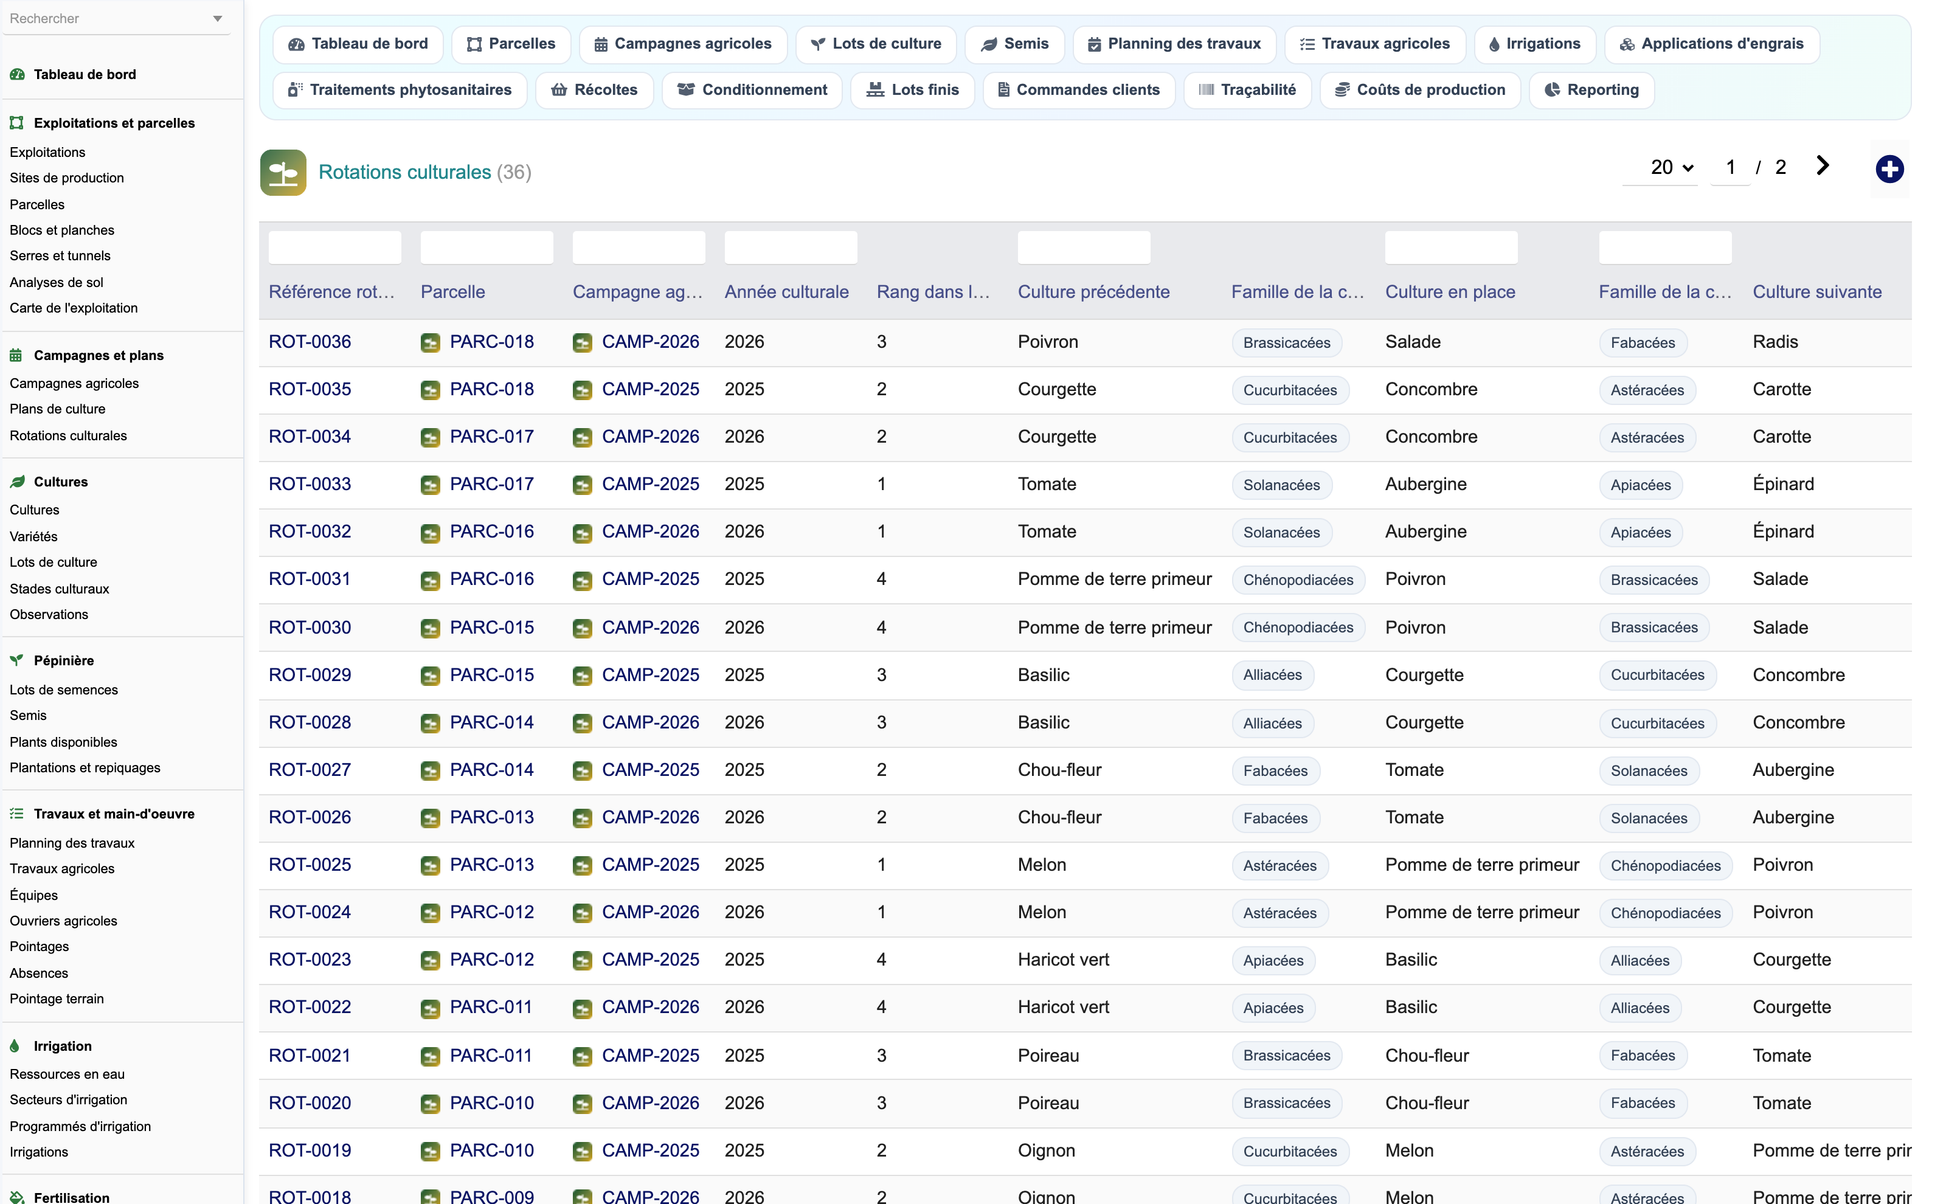Click the Campagnes et plans calendar icon
This screenshot has height=1204, width=1946.
[x=17, y=355]
